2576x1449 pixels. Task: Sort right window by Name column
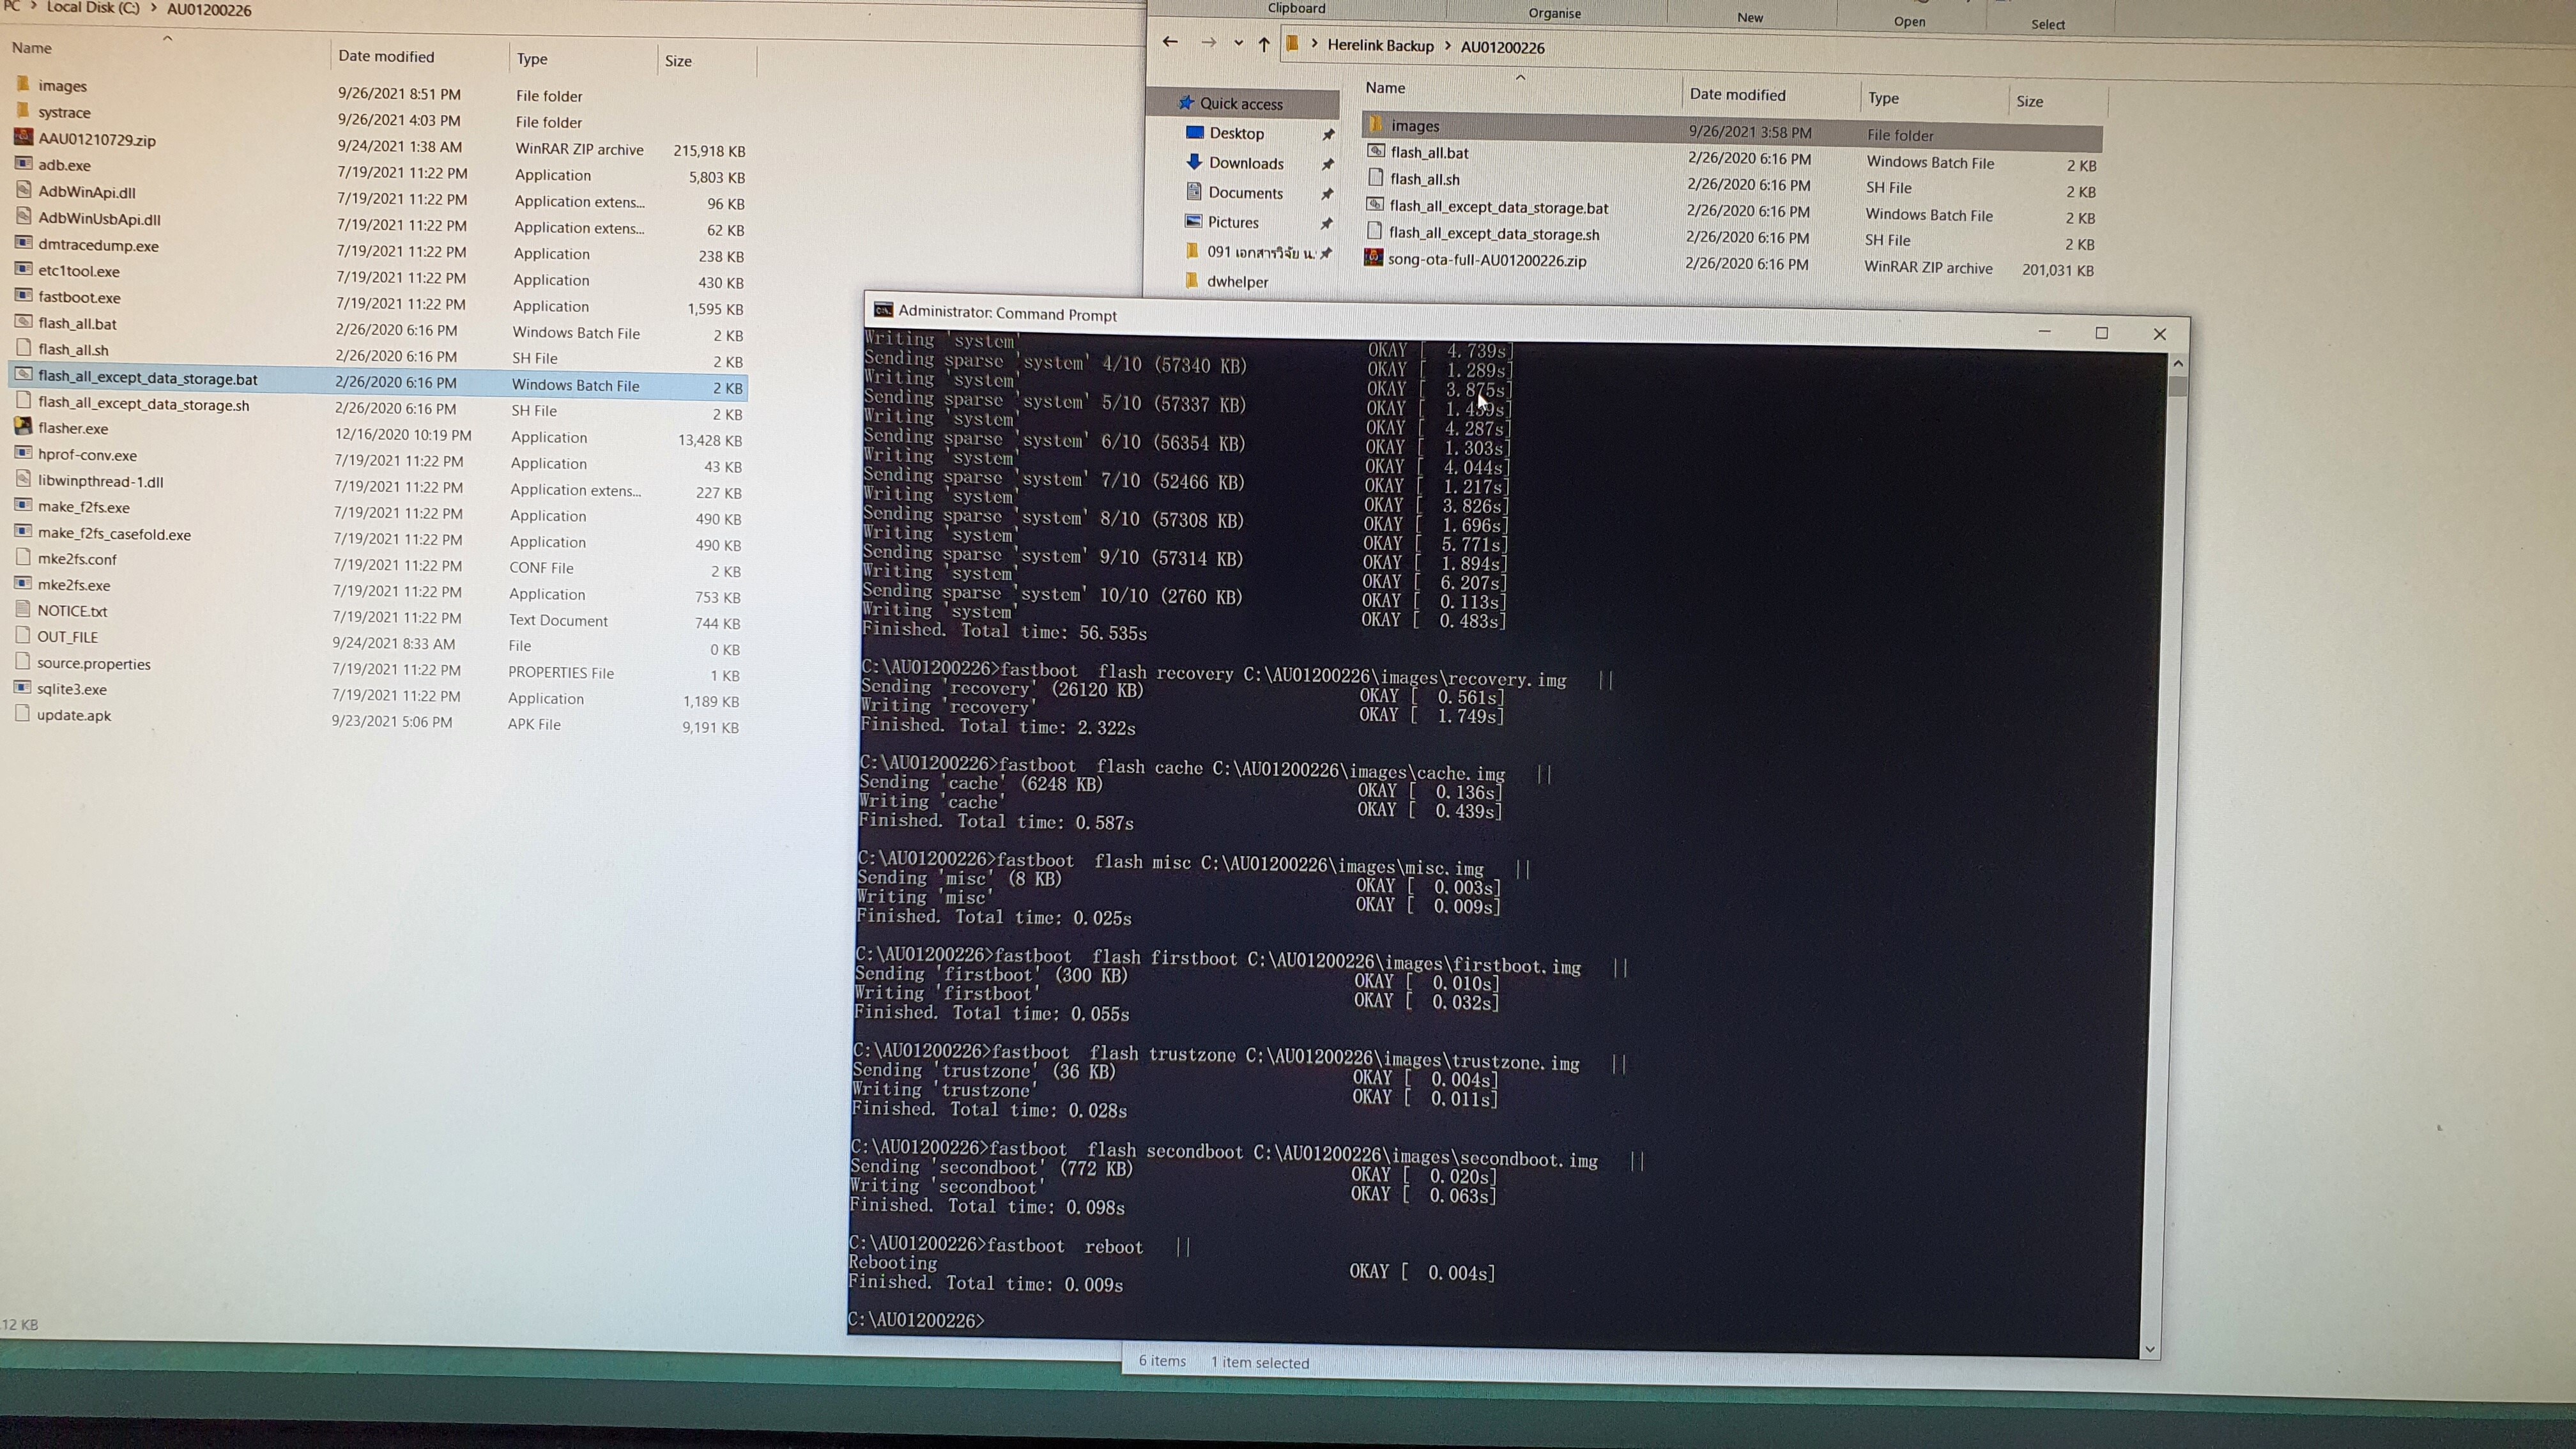point(1385,87)
